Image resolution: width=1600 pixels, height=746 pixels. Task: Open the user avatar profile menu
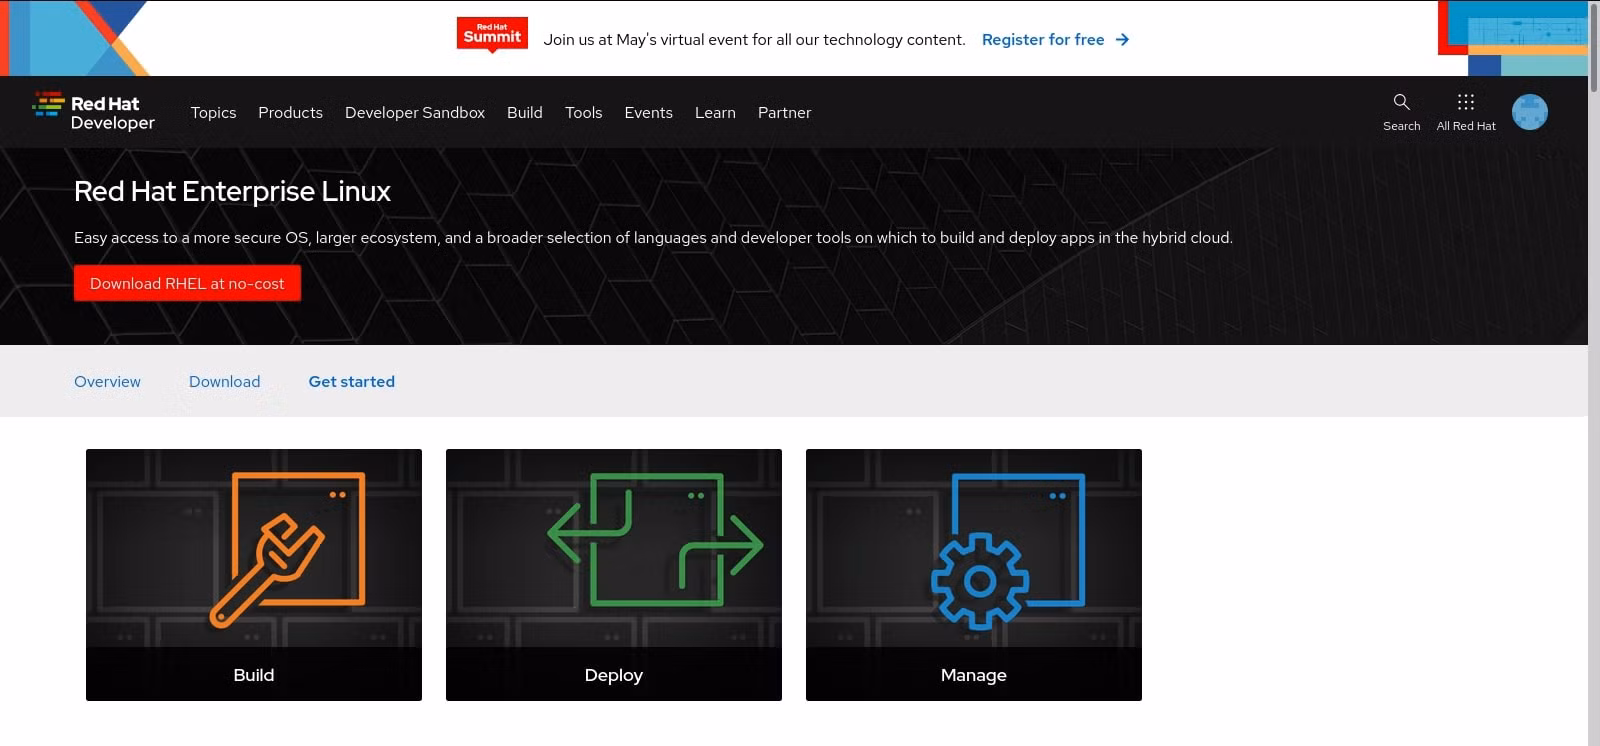pos(1529,112)
